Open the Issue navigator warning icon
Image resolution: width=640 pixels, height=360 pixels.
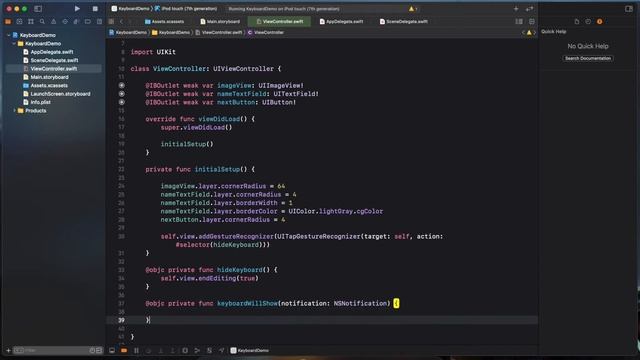coord(53,21)
